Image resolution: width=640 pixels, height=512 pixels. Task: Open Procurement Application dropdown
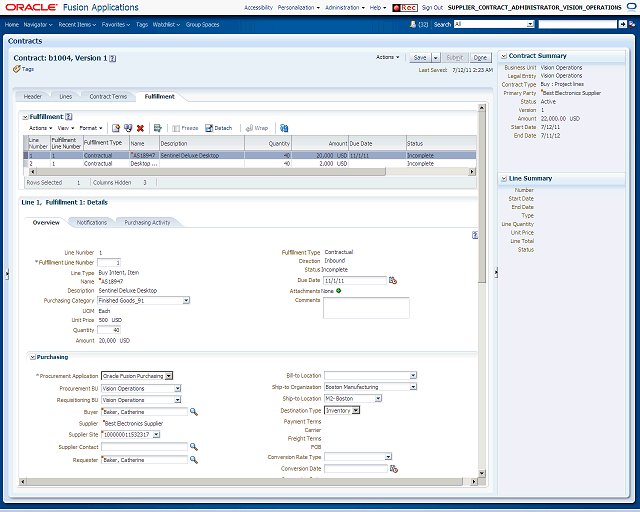(169, 376)
